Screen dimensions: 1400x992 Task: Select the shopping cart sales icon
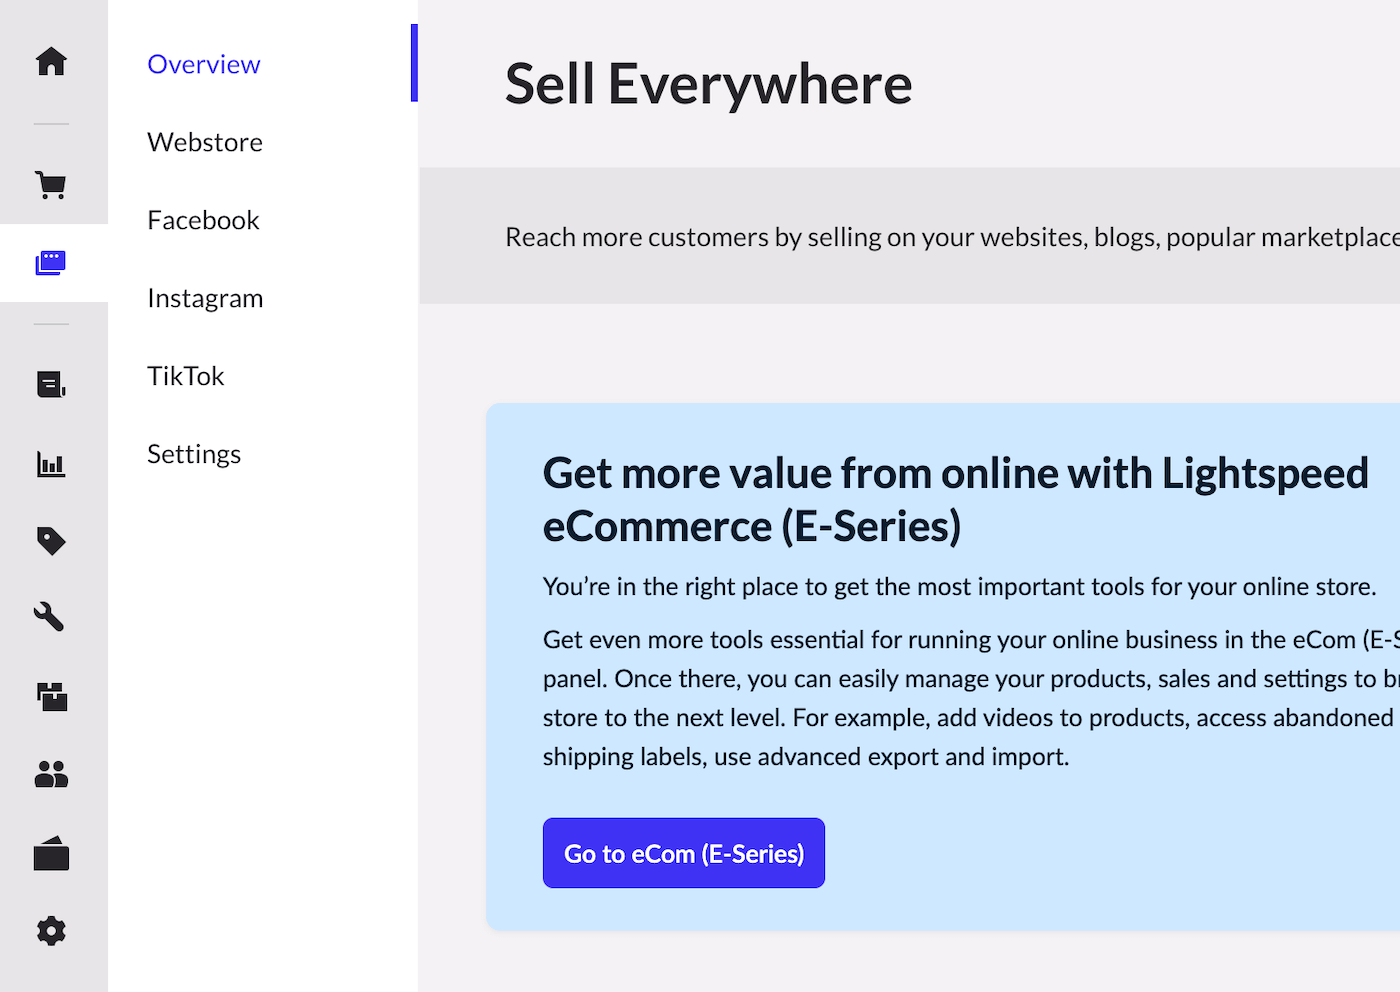[51, 184]
